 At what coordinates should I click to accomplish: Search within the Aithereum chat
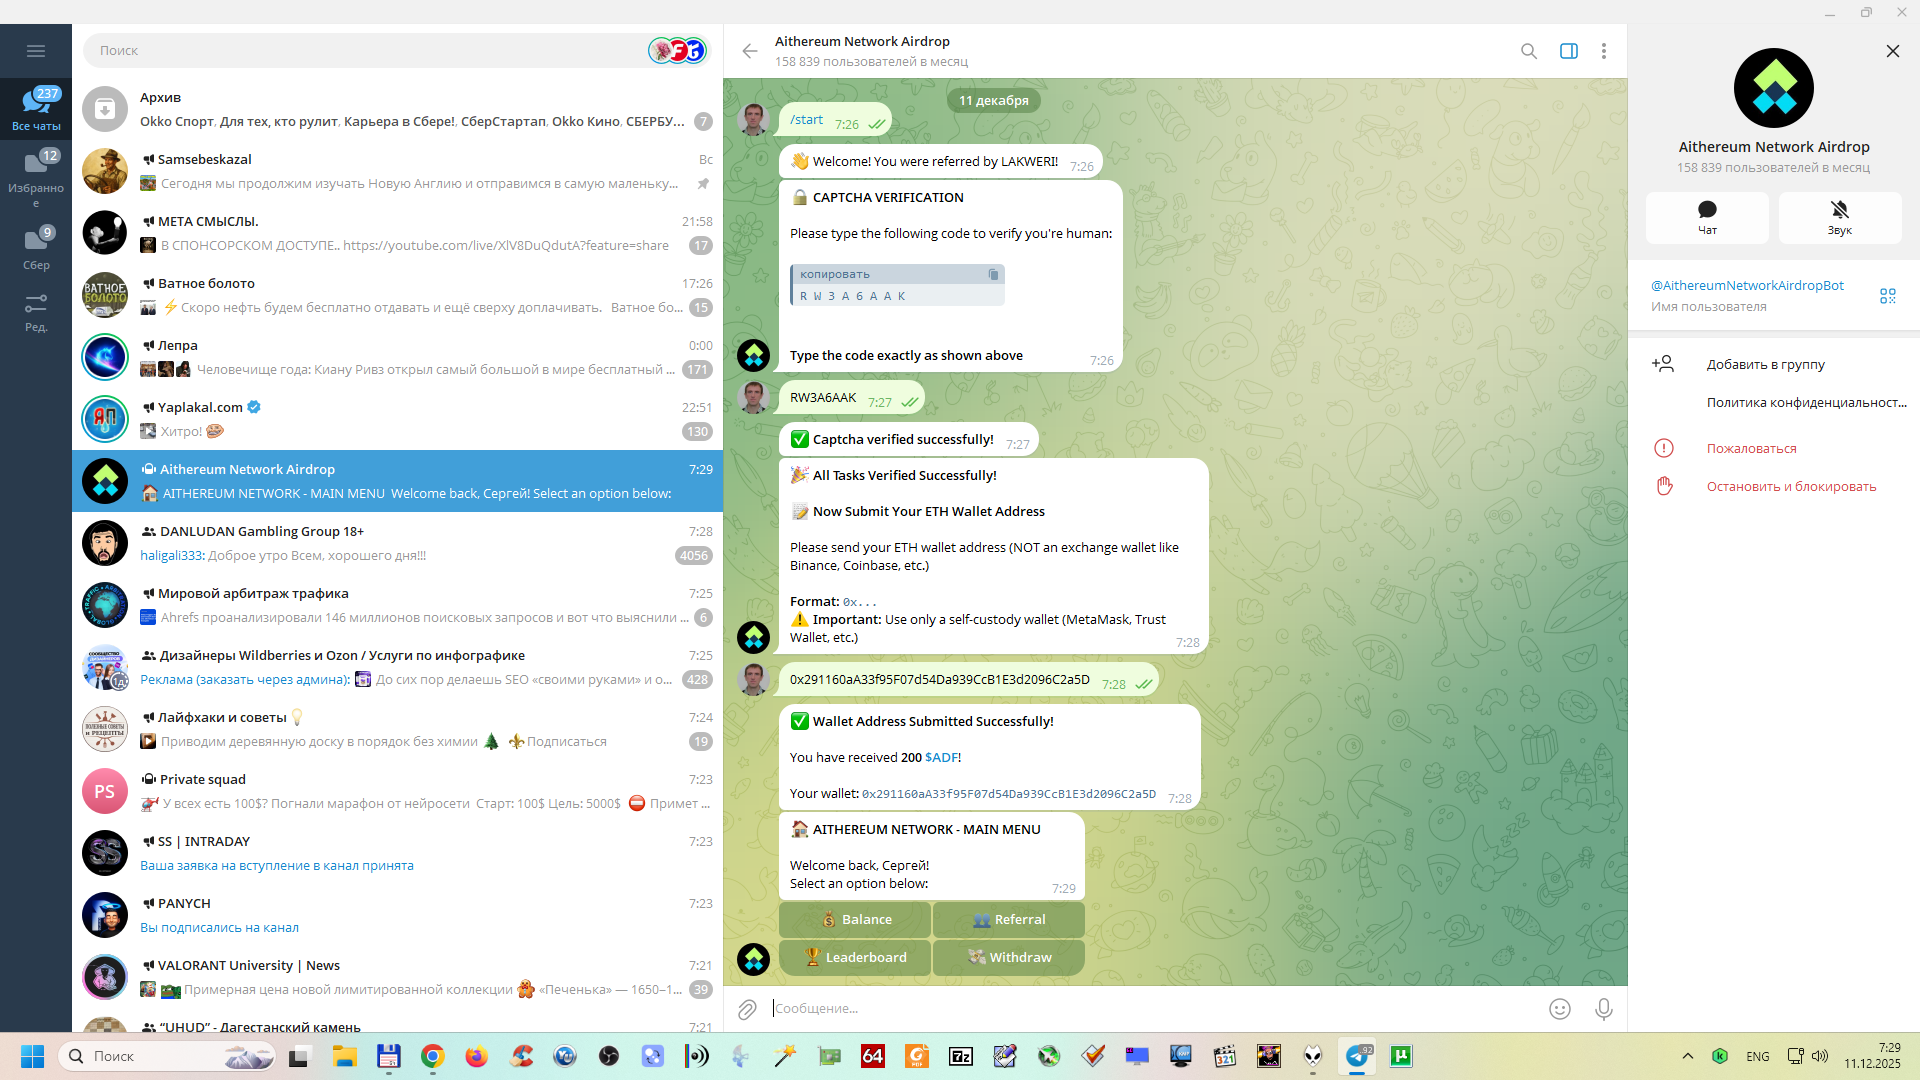coord(1528,51)
